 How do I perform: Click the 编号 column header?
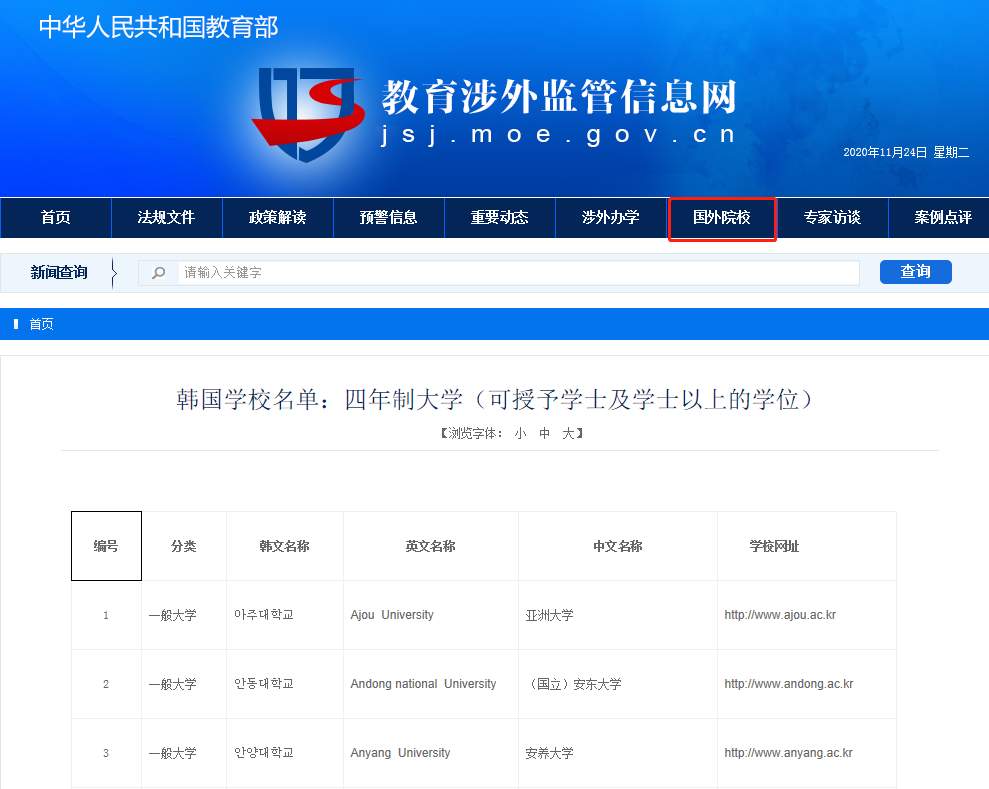point(106,546)
